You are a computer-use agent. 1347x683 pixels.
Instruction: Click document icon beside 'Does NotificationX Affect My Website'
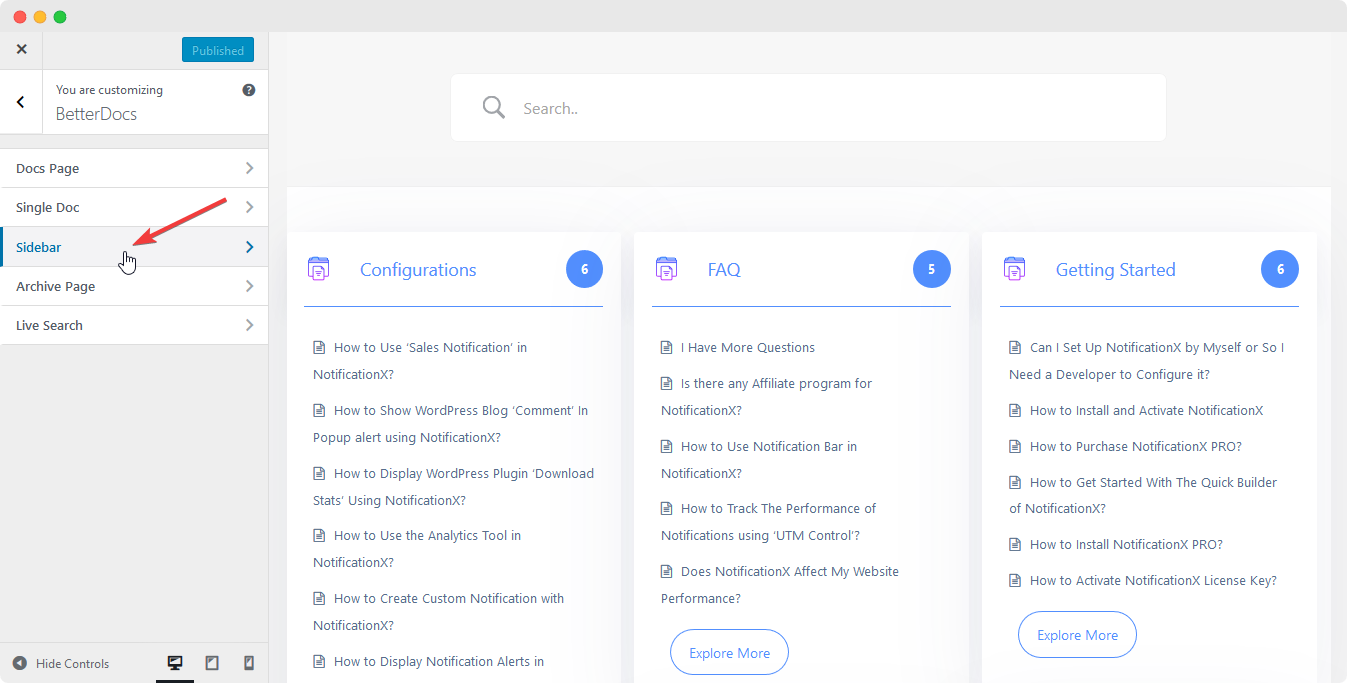[667, 571]
